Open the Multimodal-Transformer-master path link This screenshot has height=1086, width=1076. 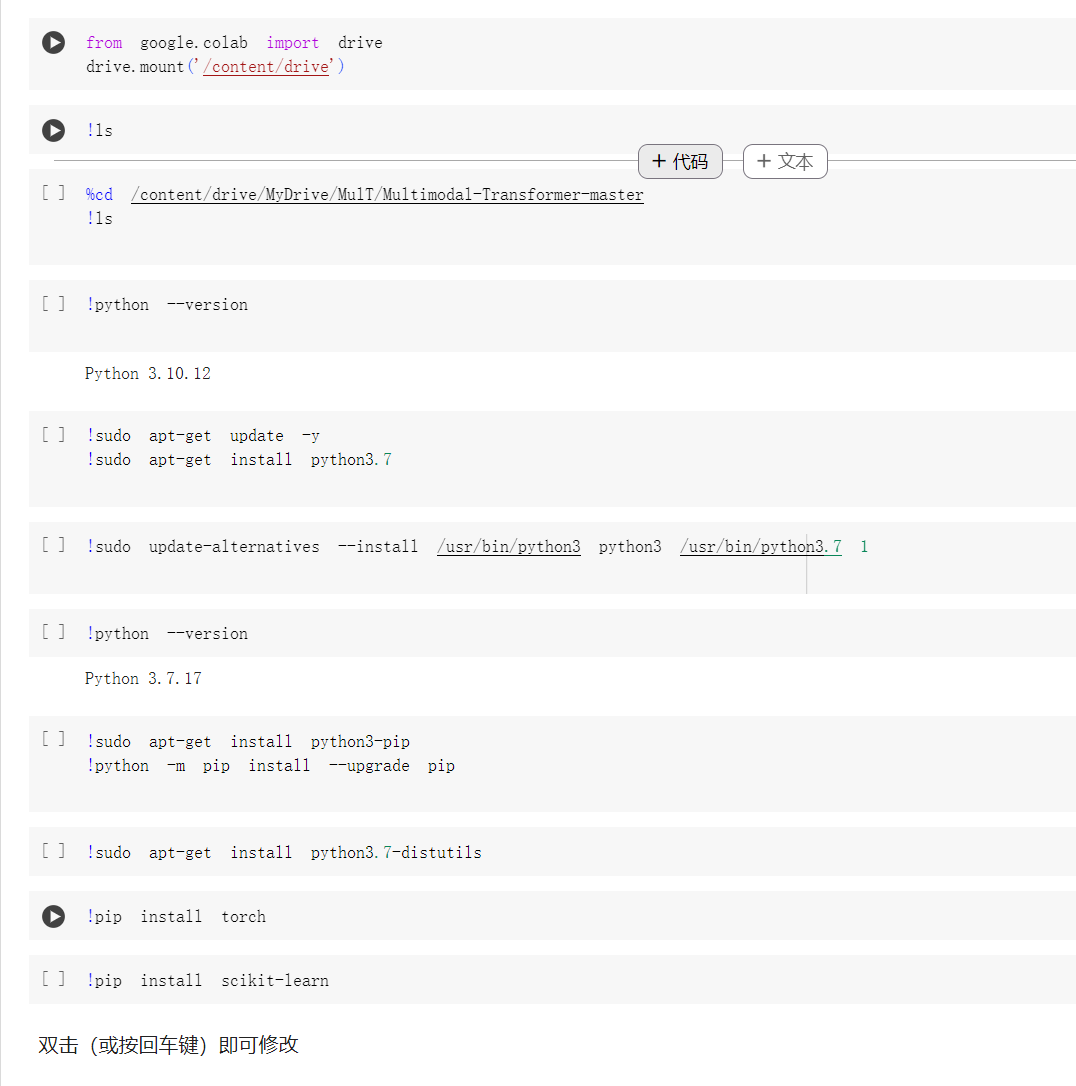point(387,194)
